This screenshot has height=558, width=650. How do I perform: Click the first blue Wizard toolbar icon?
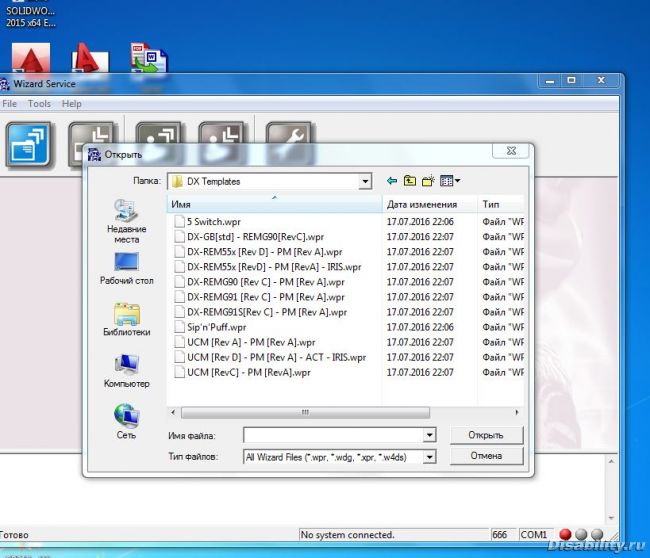click(29, 145)
